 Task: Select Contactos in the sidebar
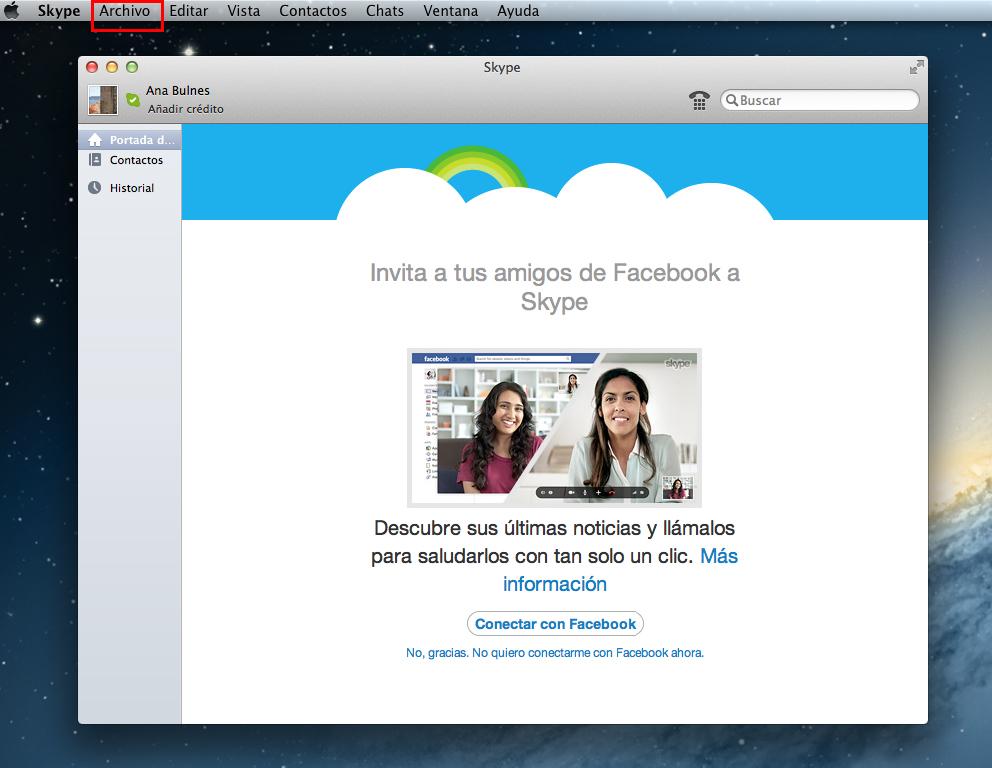tap(136, 160)
